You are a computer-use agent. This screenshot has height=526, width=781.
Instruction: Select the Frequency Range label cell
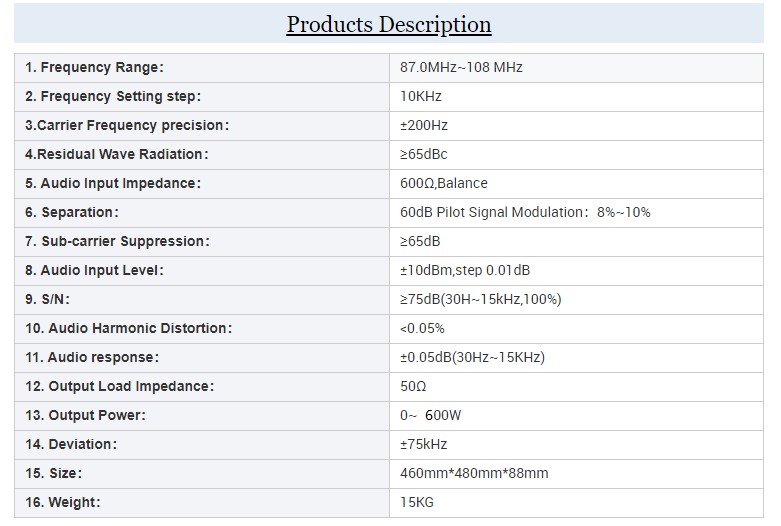pyautogui.click(x=94, y=68)
